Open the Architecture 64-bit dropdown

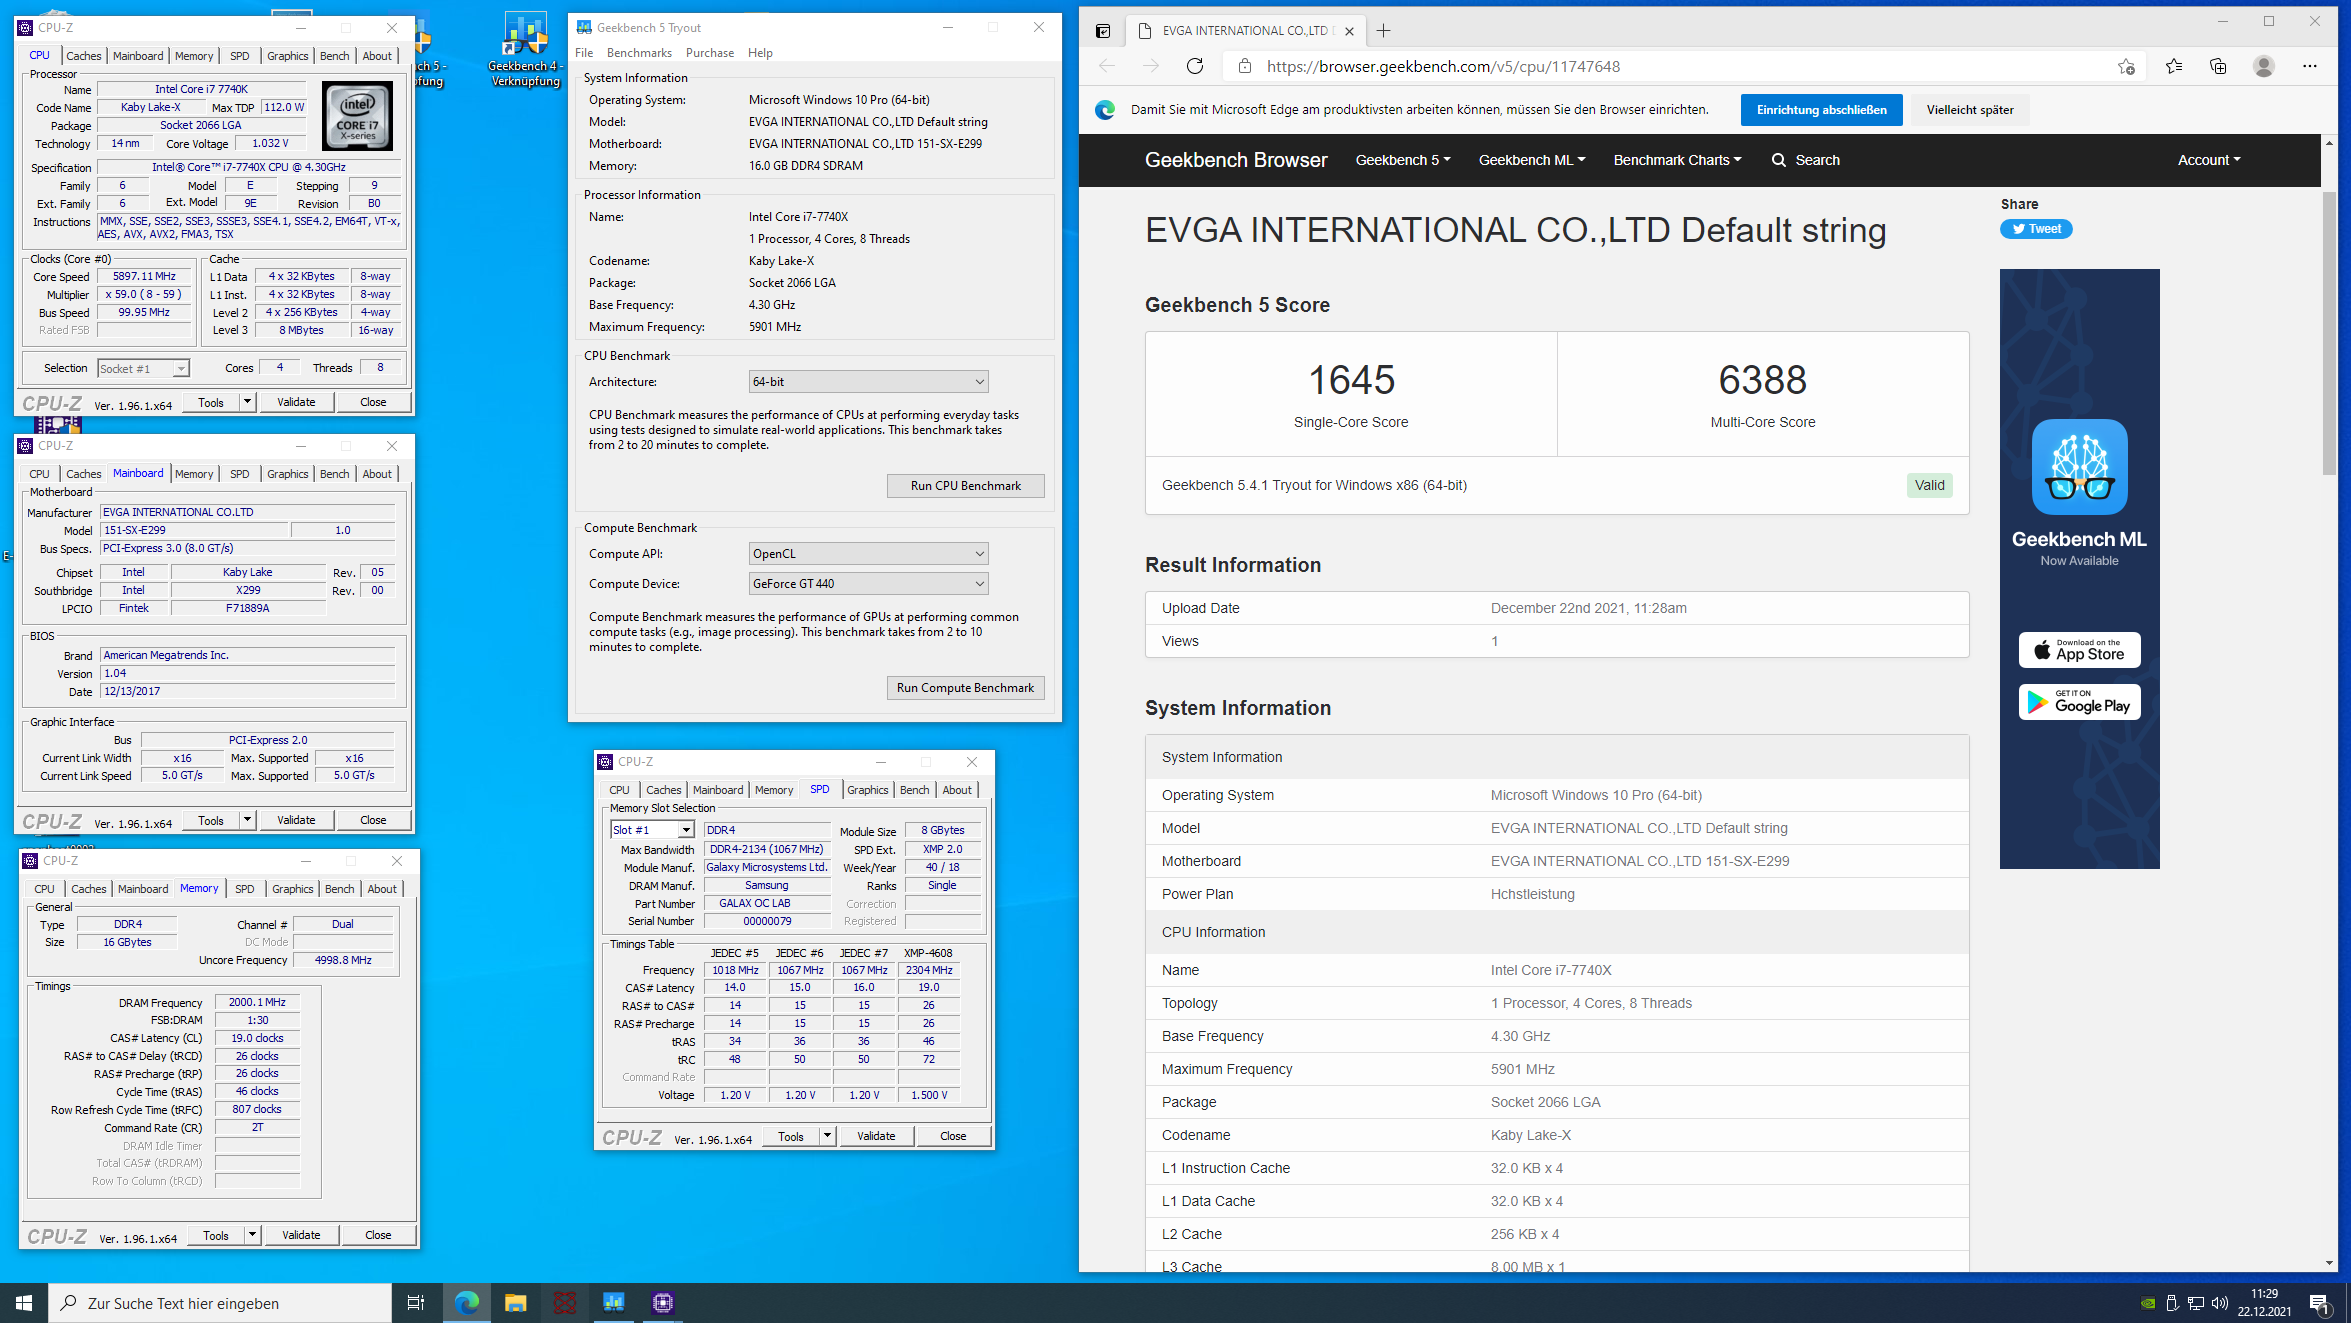868,382
